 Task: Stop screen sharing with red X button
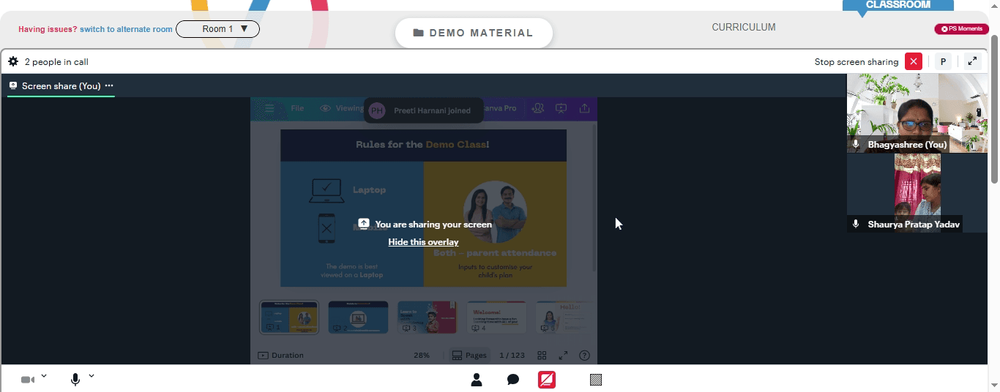(x=914, y=62)
